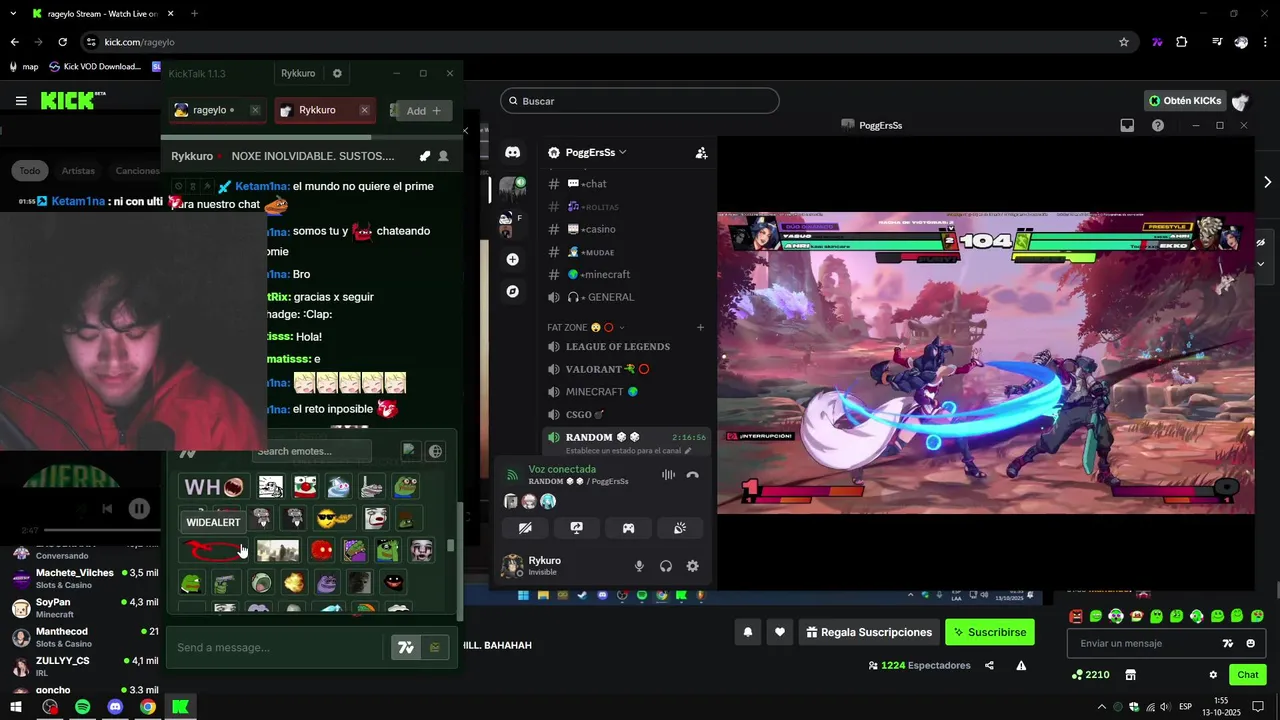Pause the music player
Viewport: 1280px width, 720px height.
[139, 508]
